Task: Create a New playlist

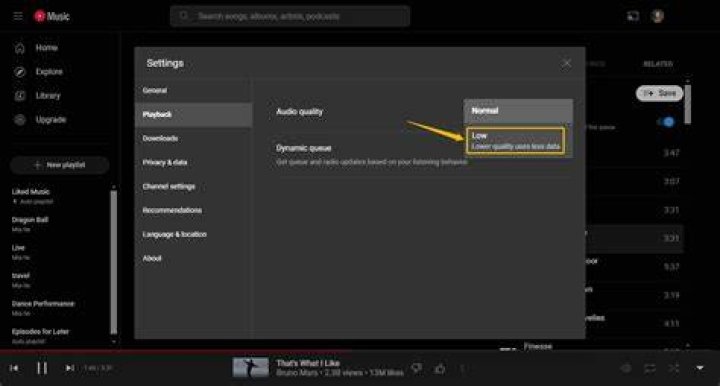Action: (x=60, y=165)
